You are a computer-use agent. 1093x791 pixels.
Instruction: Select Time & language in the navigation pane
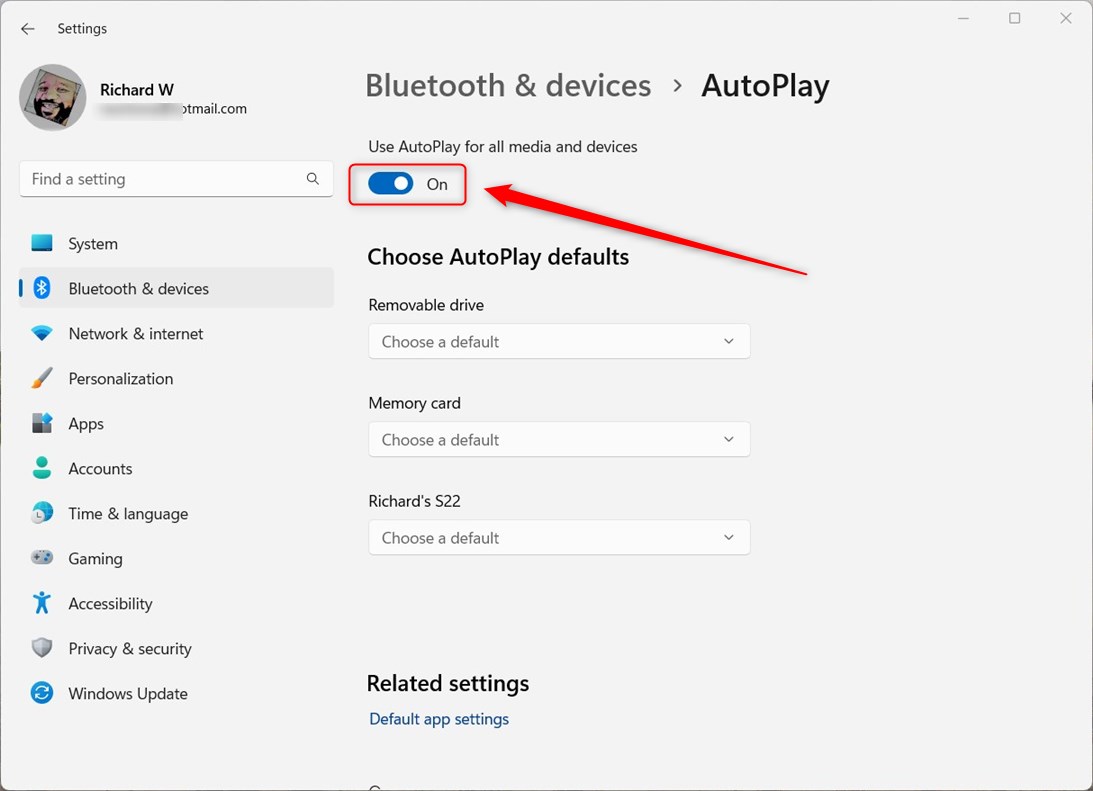[x=127, y=513]
